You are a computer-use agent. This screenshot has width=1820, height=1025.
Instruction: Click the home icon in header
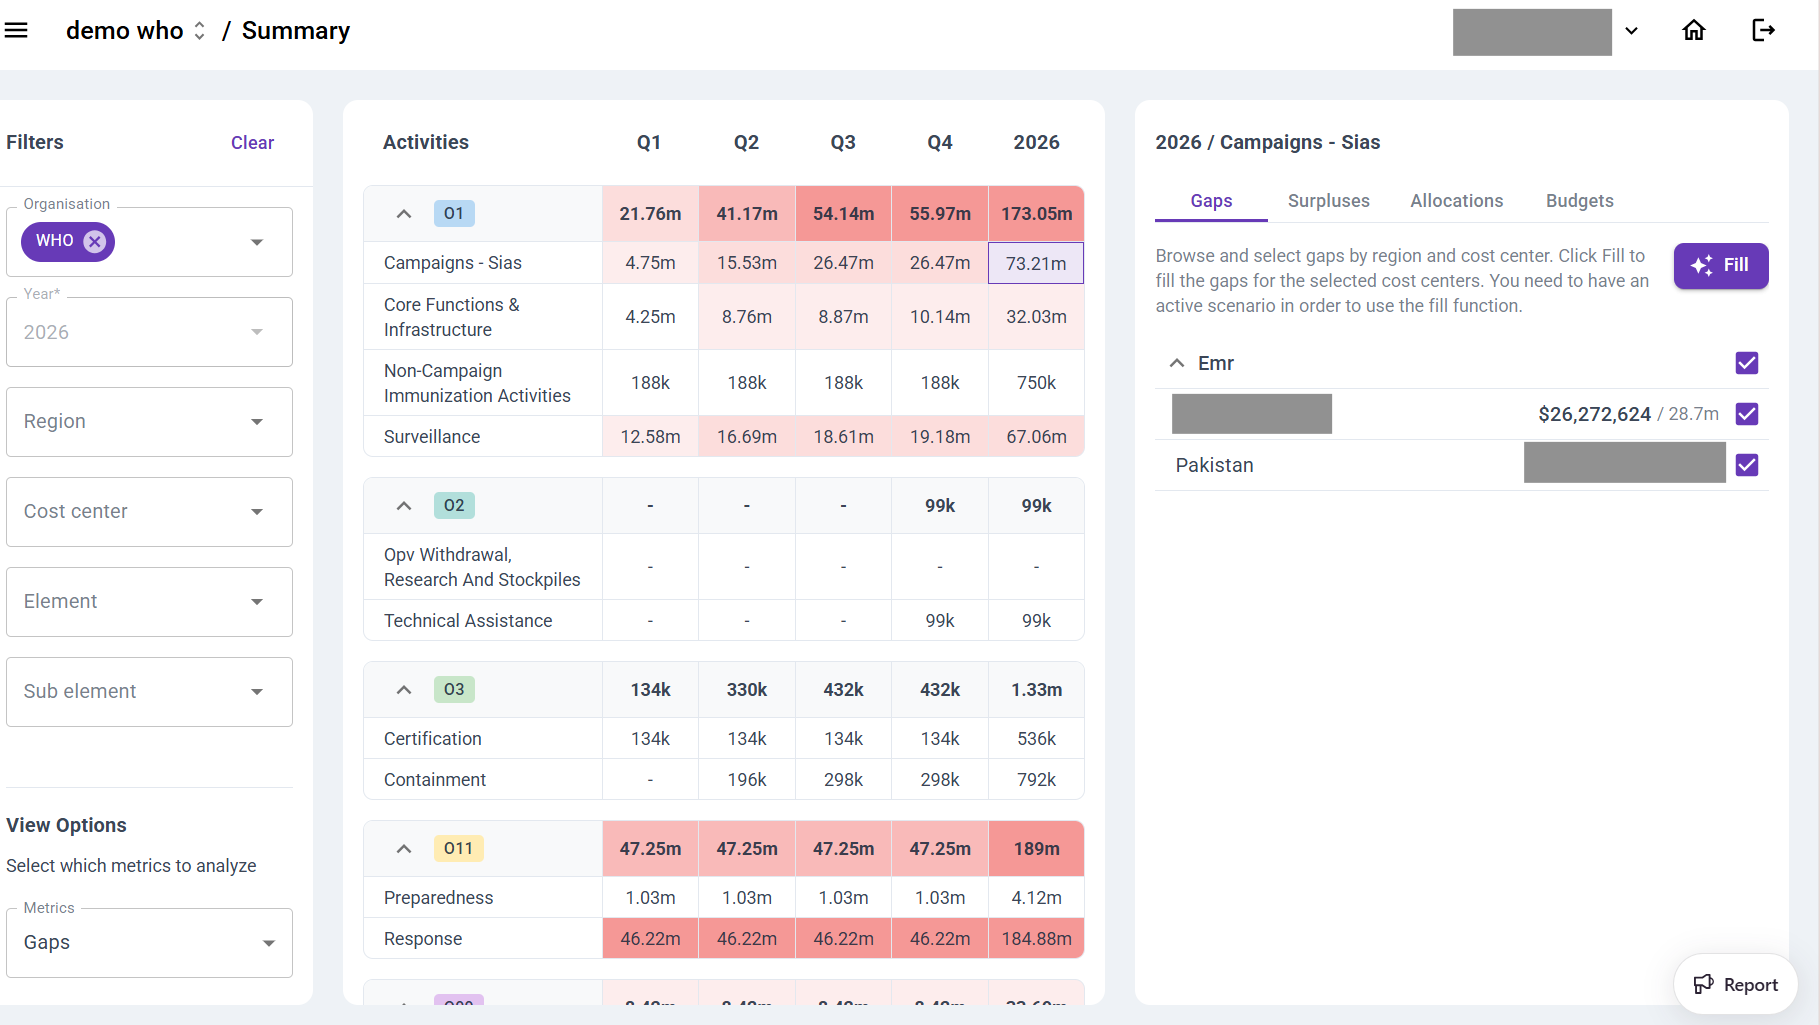(x=1693, y=30)
